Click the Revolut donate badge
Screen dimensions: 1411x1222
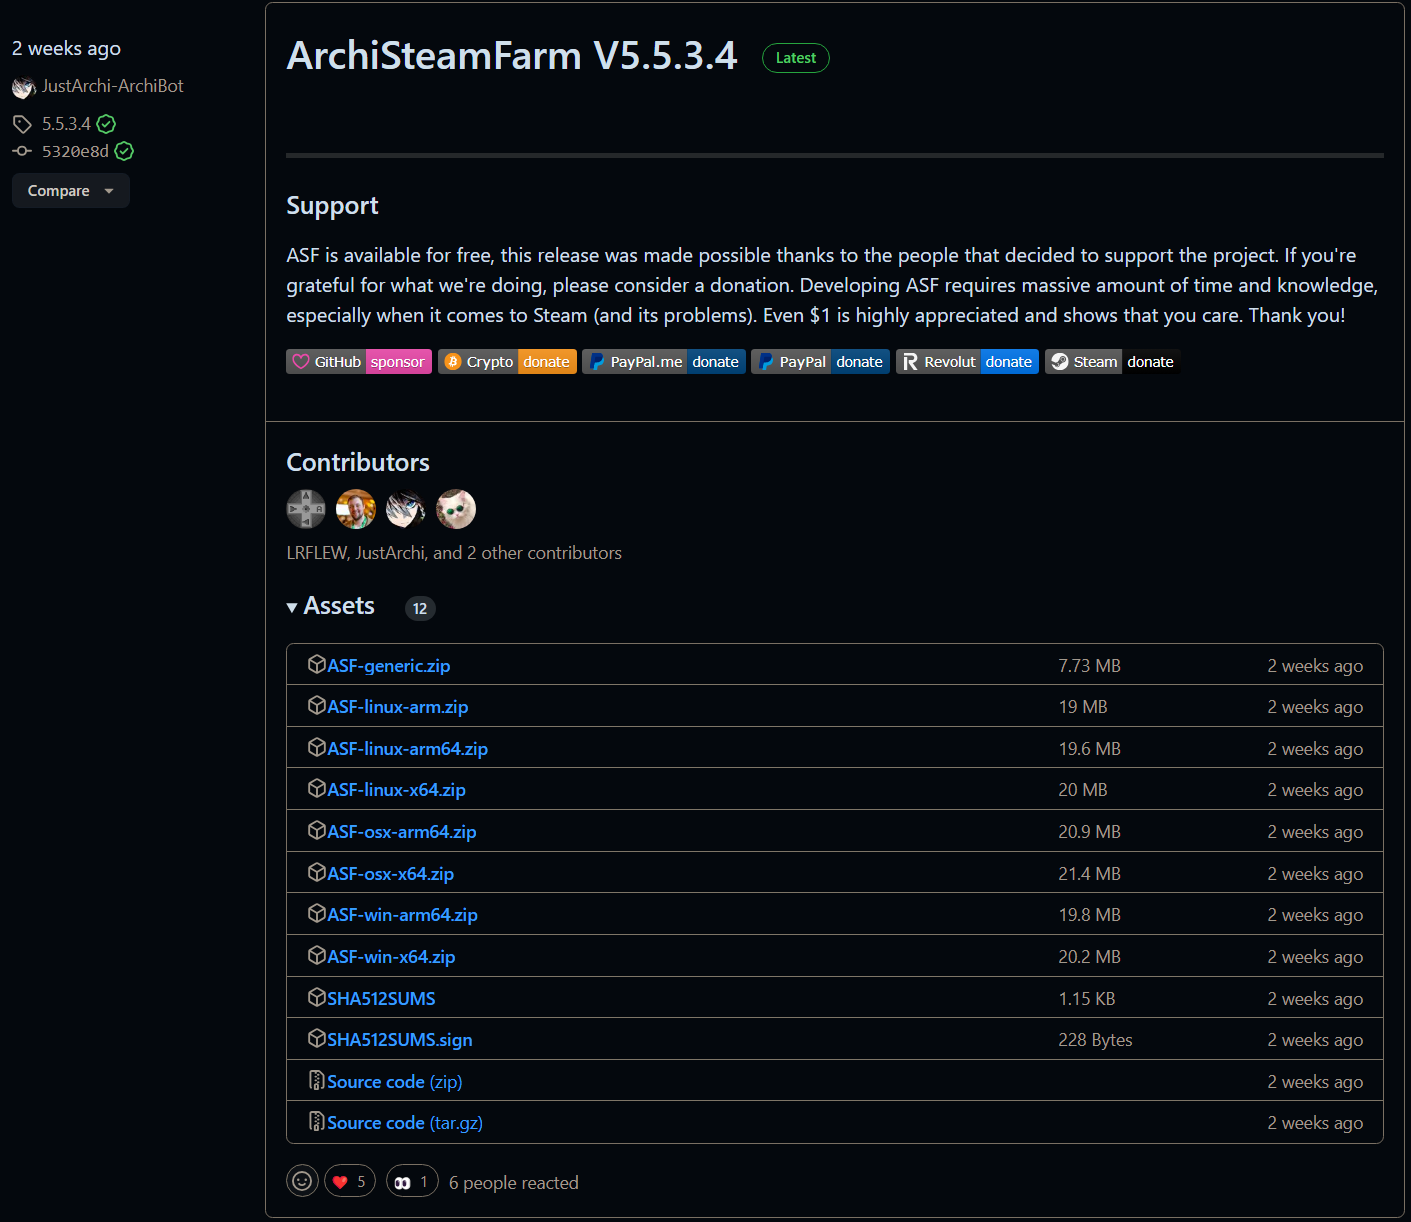(x=967, y=362)
